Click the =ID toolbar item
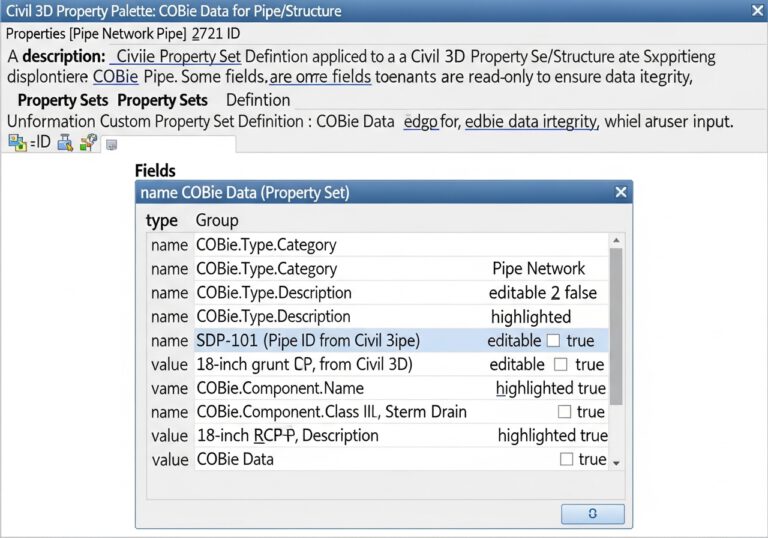Viewport: 768px width, 538px height. coord(40,143)
